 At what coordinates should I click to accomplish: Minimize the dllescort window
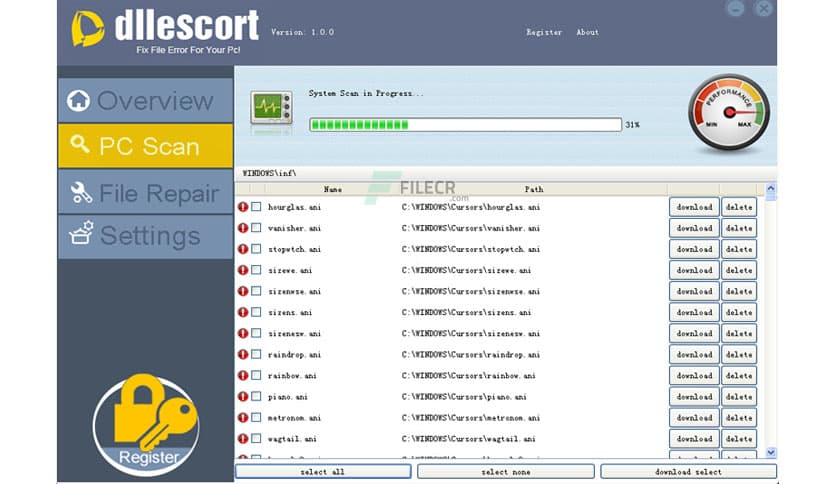point(735,8)
